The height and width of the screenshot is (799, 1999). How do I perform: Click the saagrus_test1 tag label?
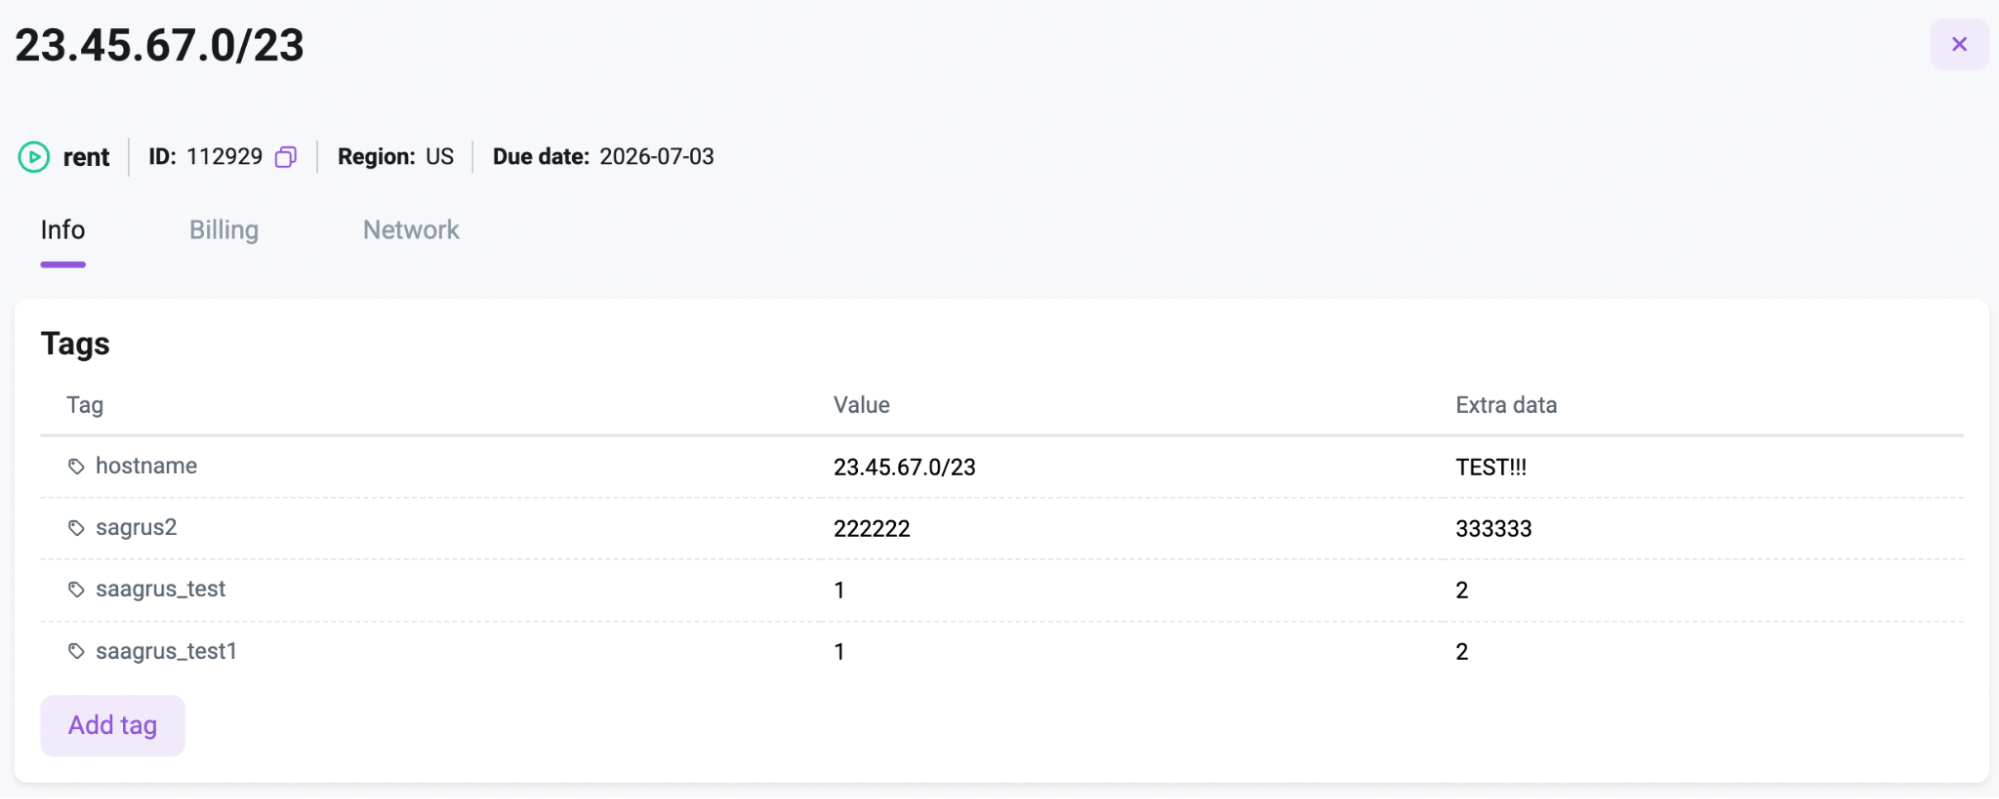pyautogui.click(x=166, y=652)
